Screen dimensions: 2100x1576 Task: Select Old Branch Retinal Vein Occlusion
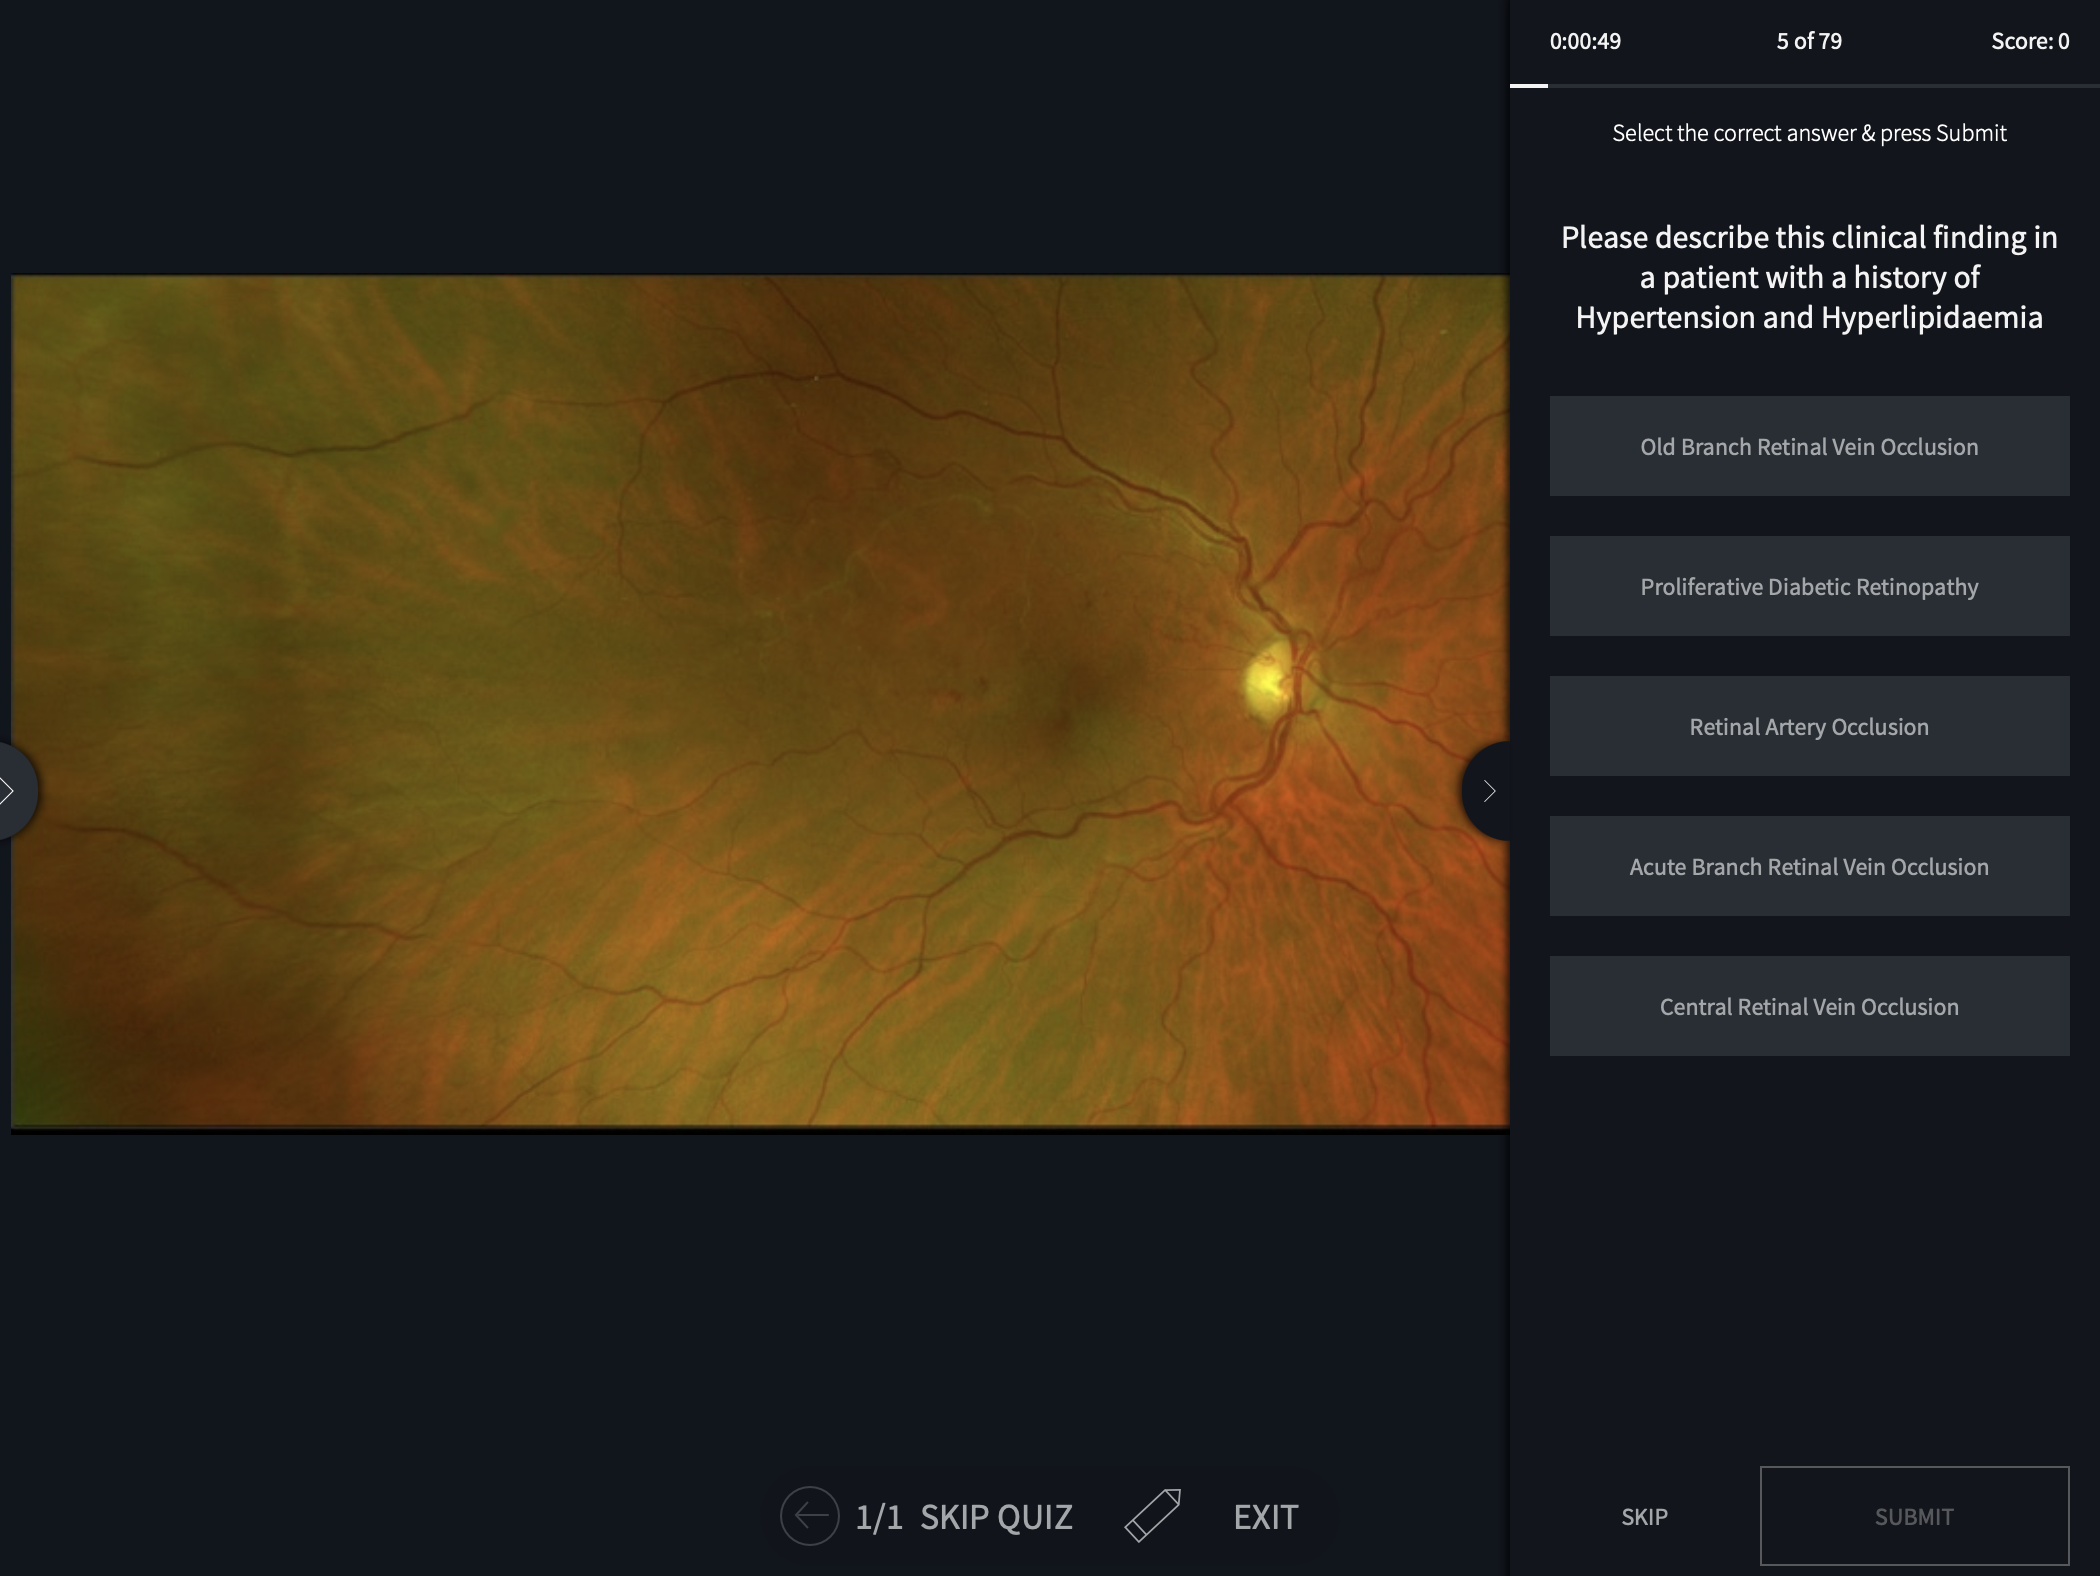pos(1808,446)
